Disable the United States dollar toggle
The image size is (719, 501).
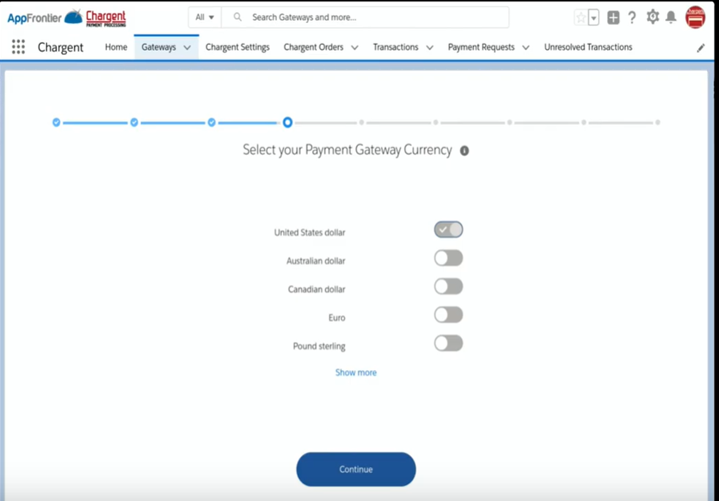tap(448, 230)
